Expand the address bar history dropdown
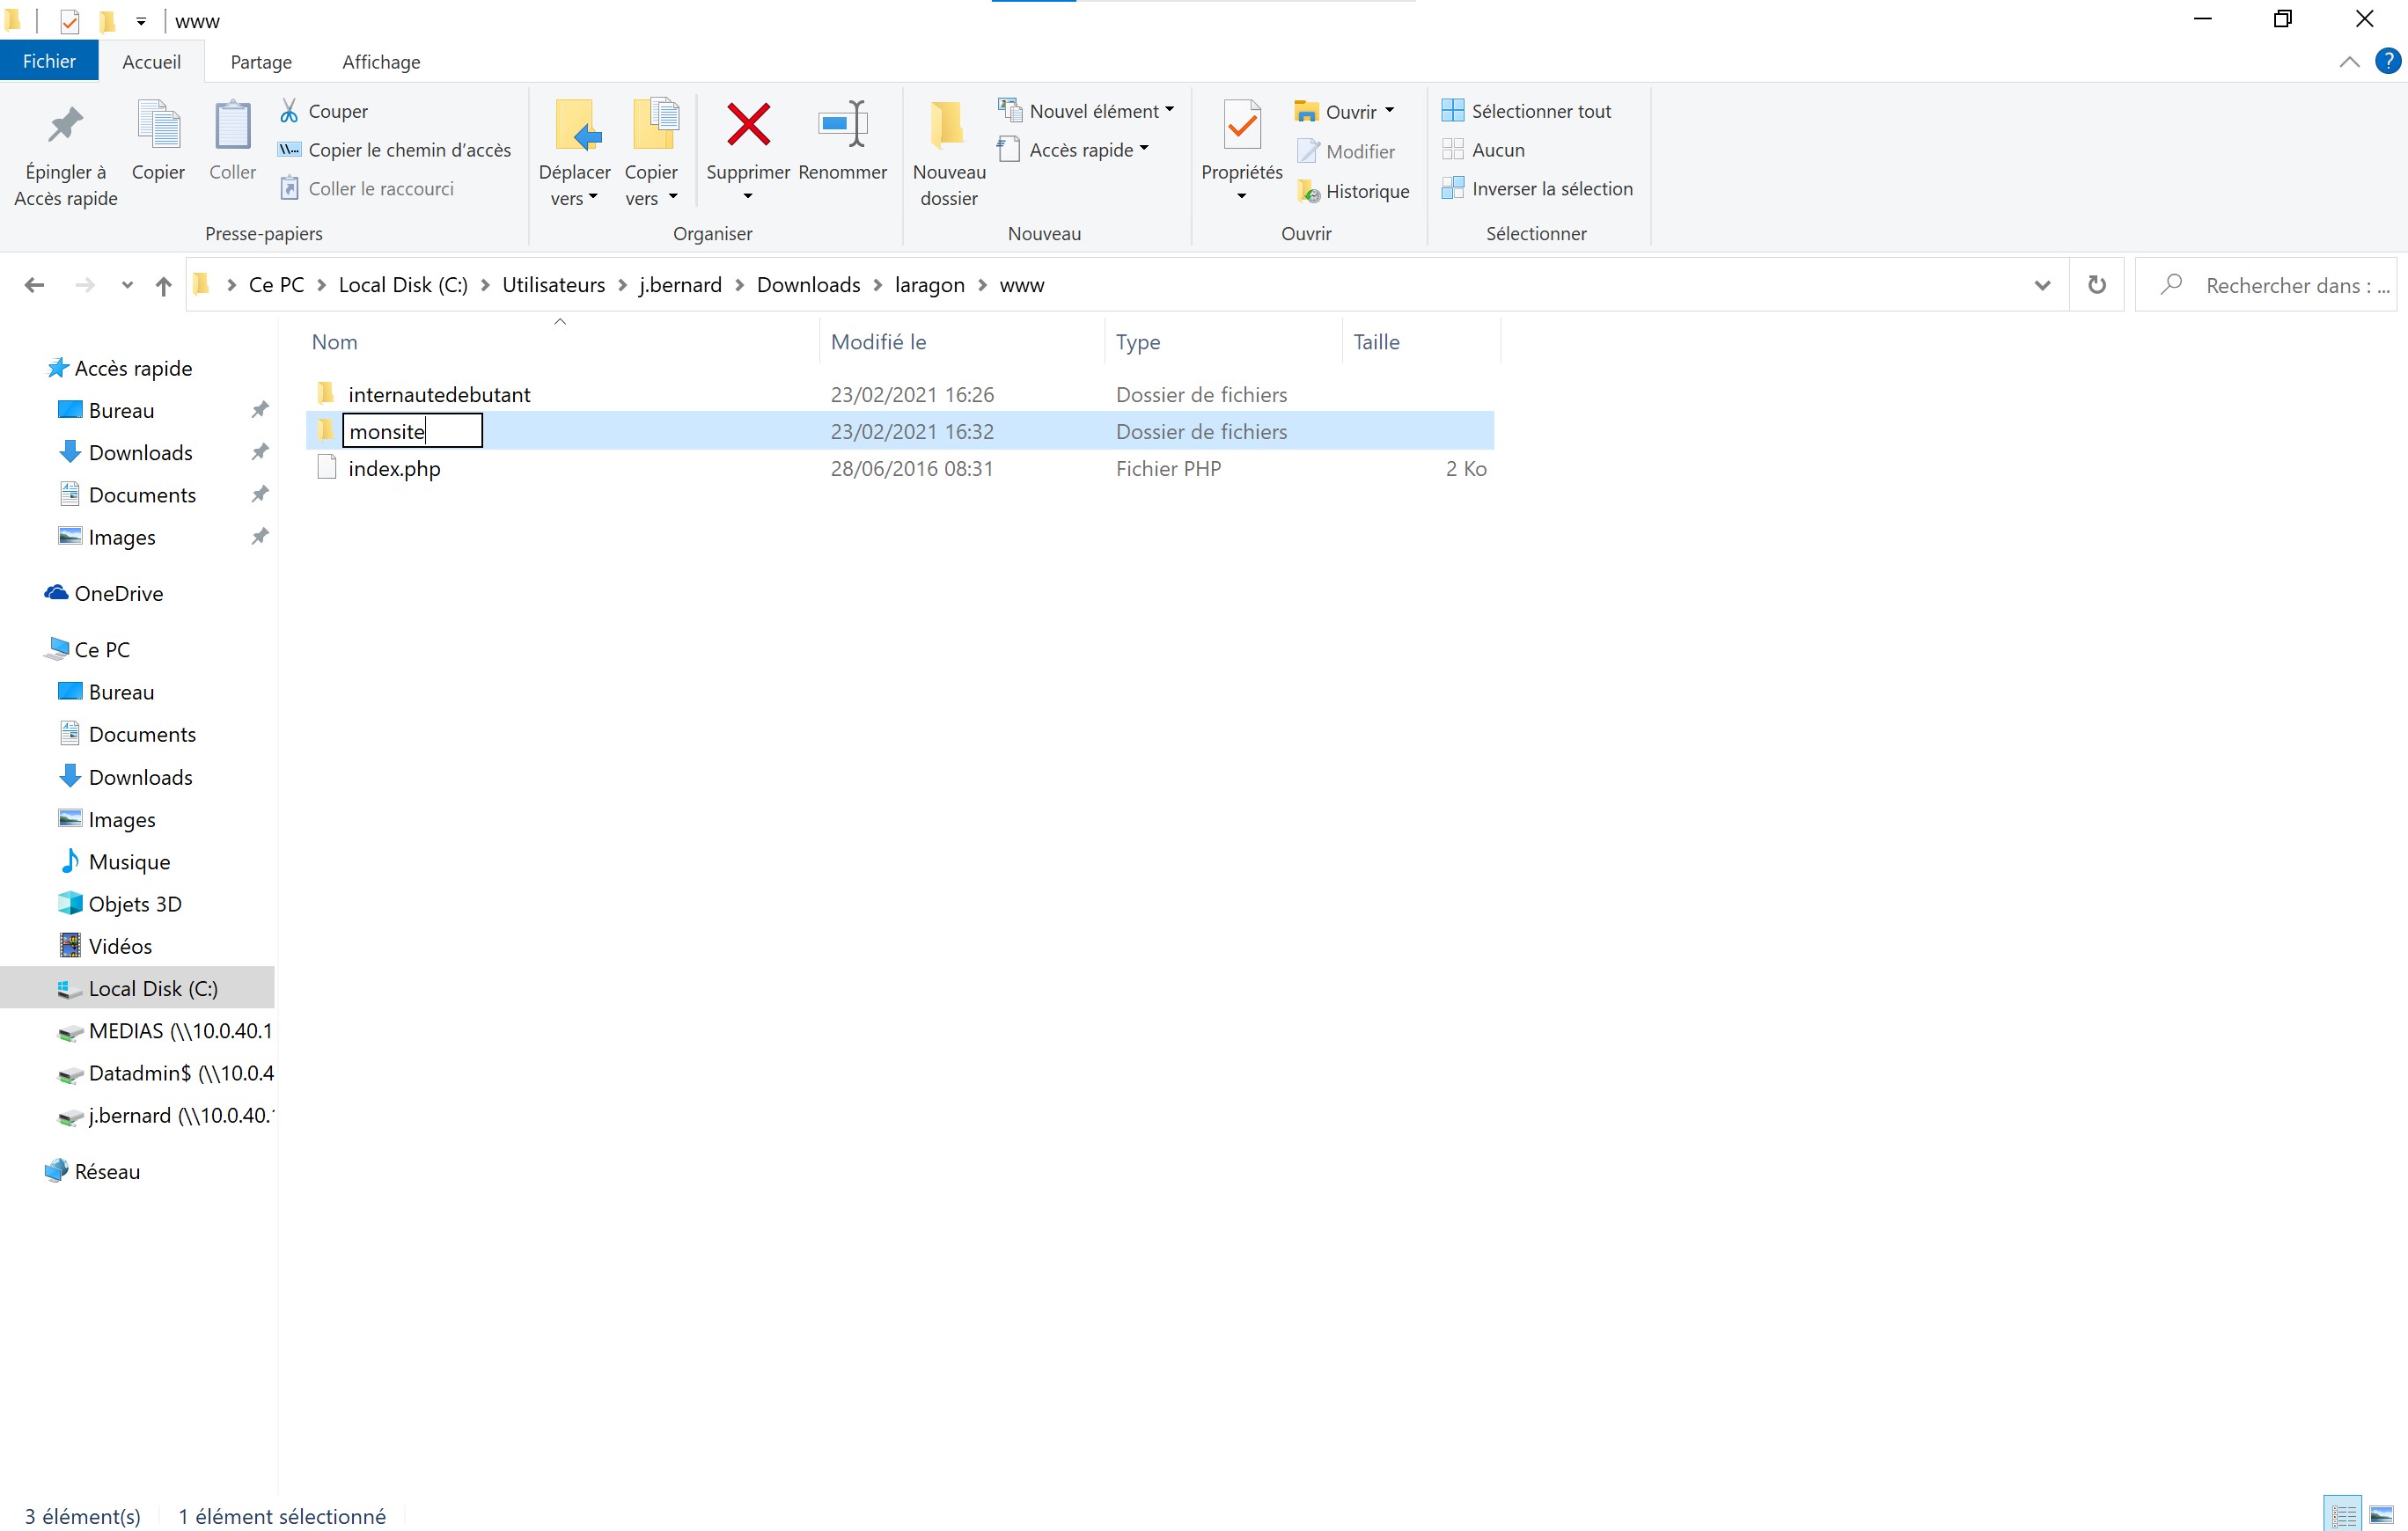Viewport: 2408px width, 1531px height. click(2043, 285)
